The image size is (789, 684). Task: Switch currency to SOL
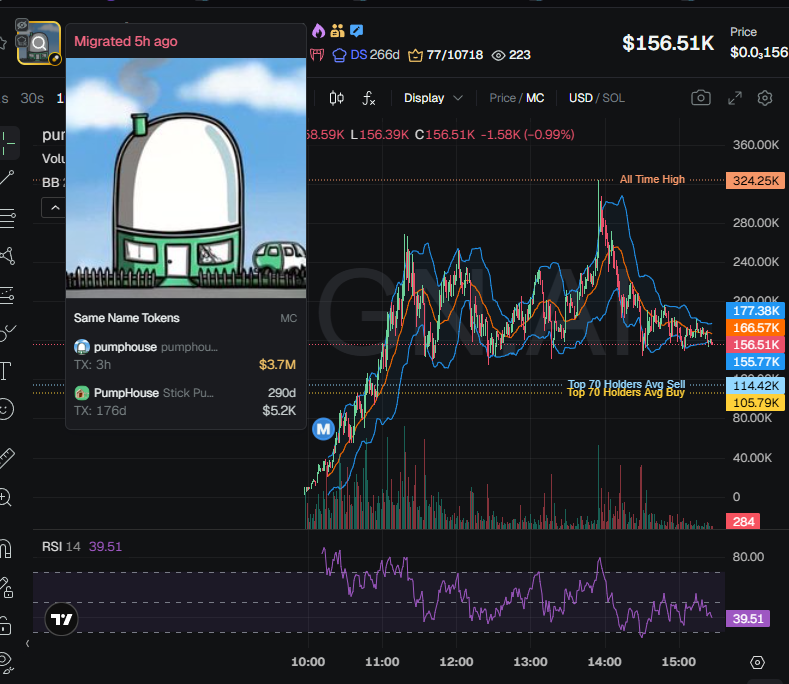click(x=613, y=98)
